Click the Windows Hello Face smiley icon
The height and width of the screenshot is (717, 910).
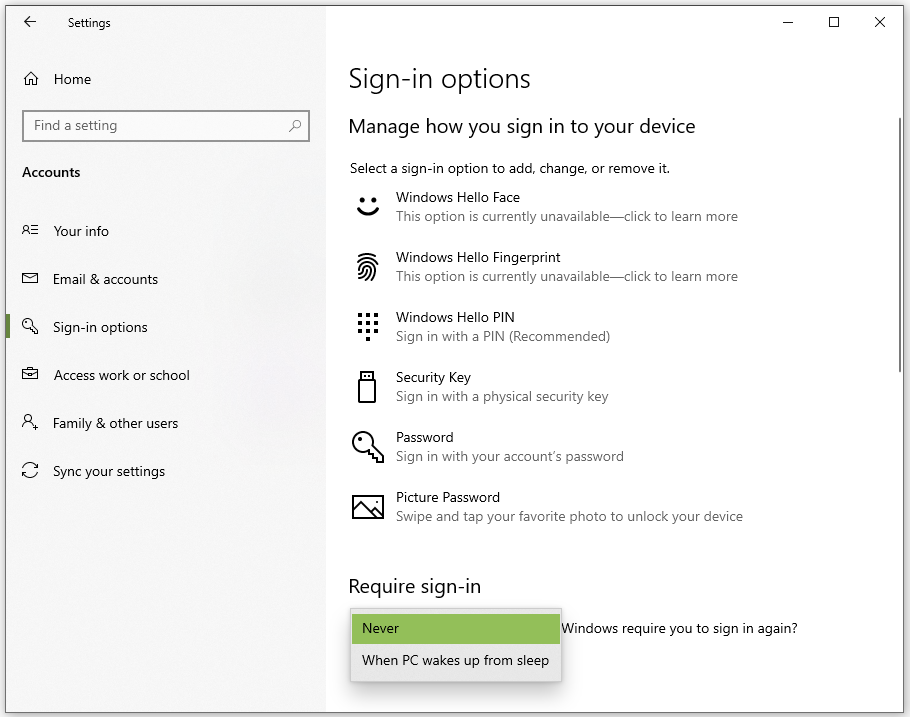point(367,206)
